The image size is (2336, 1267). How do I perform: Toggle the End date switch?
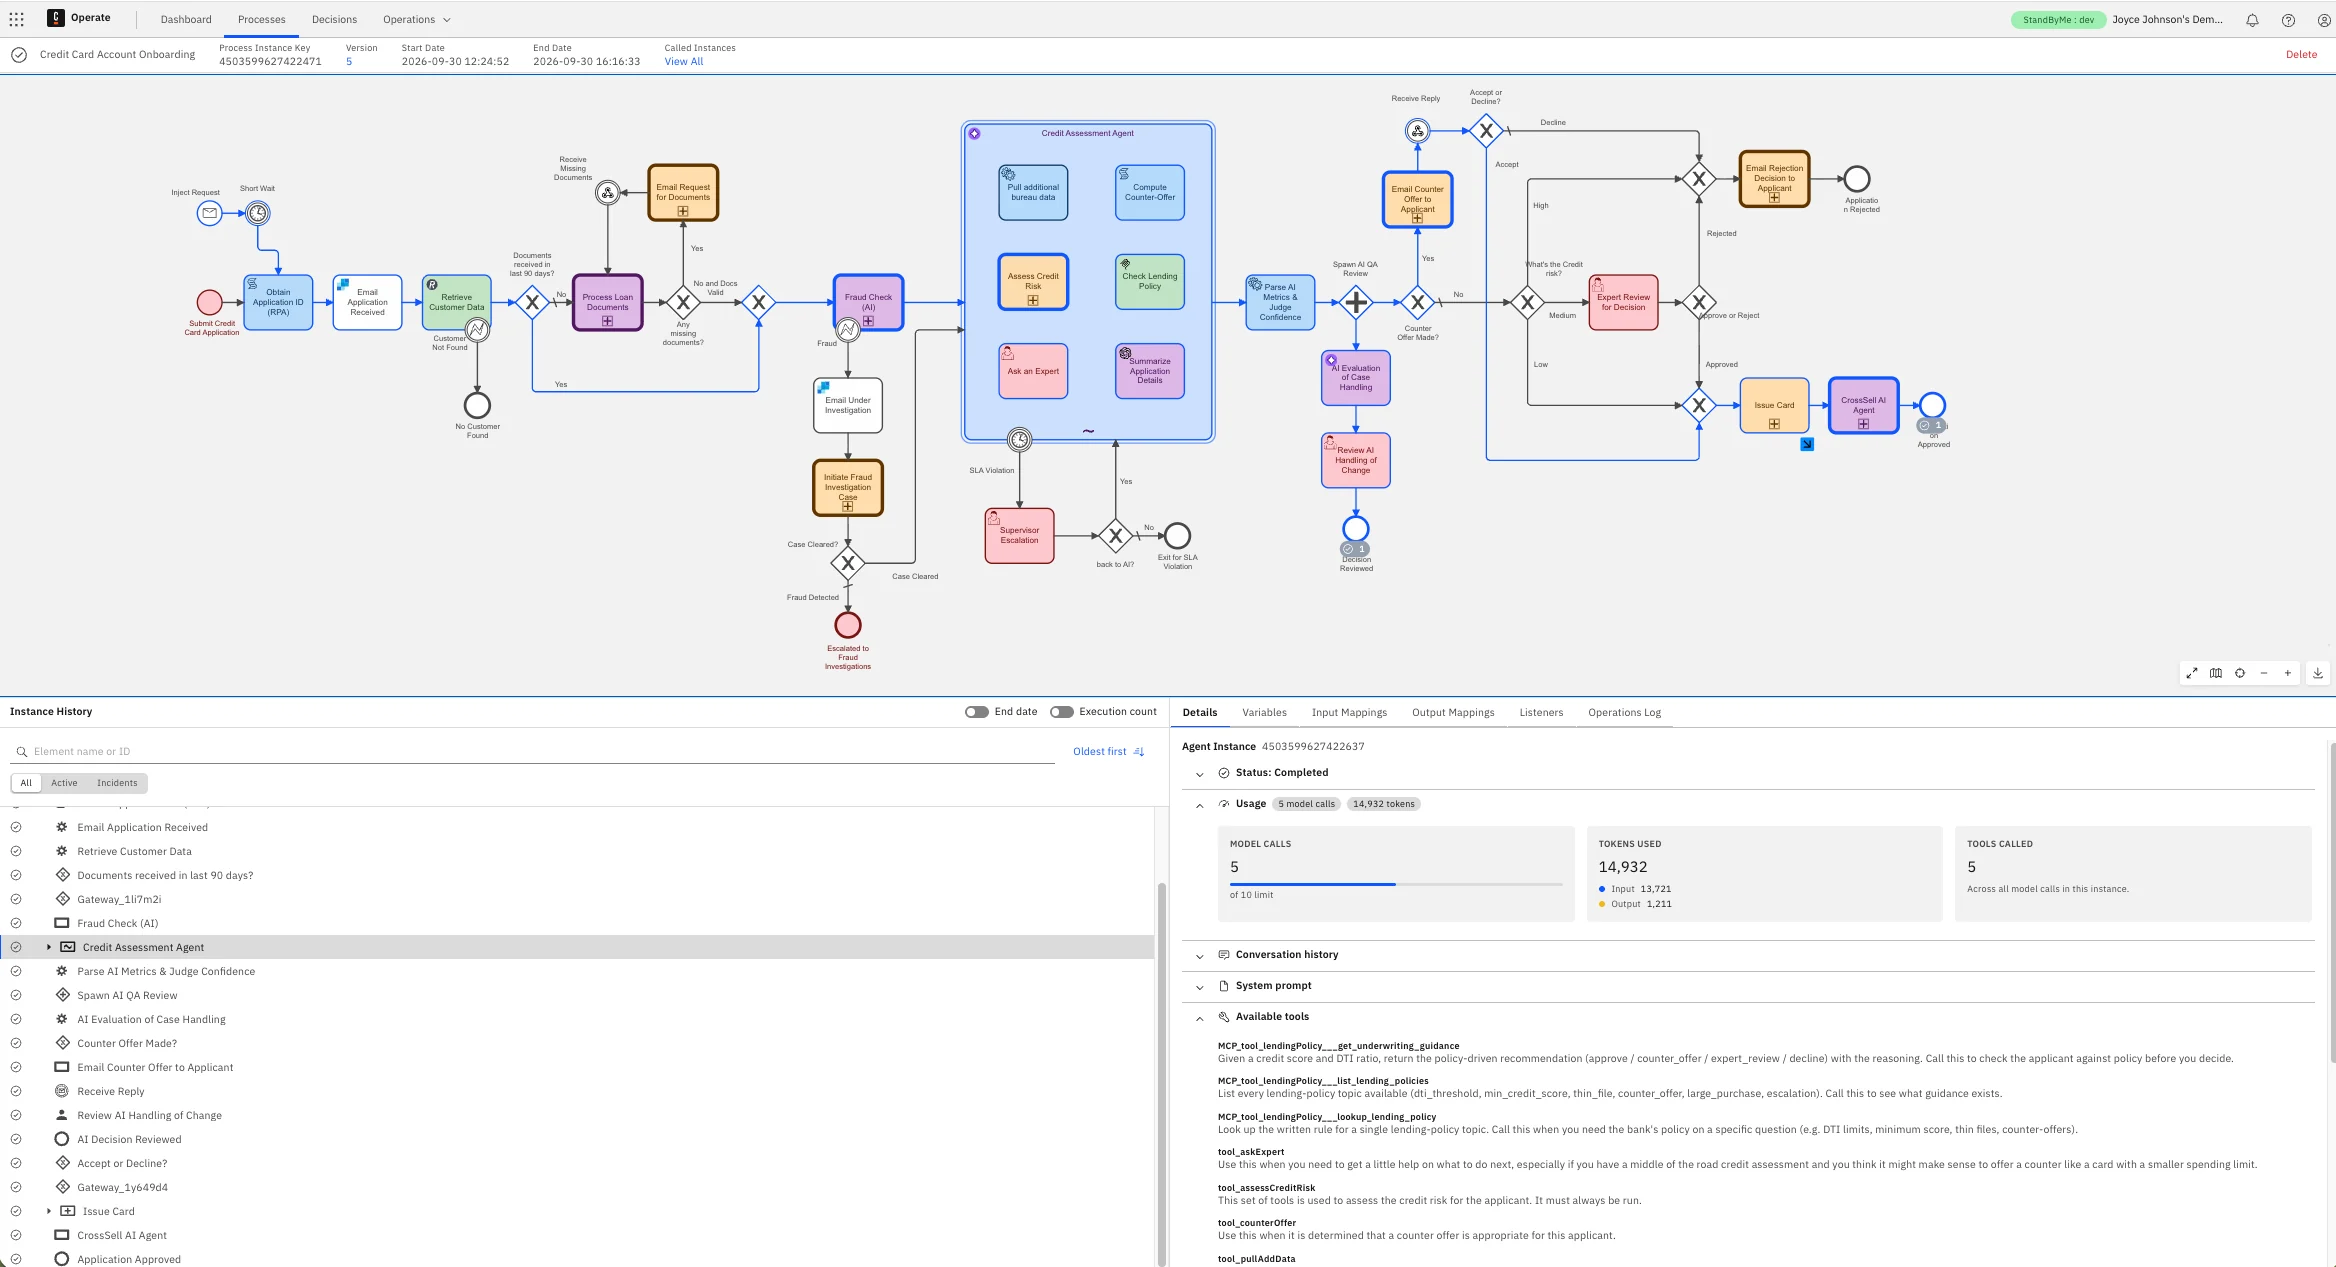tap(976, 712)
